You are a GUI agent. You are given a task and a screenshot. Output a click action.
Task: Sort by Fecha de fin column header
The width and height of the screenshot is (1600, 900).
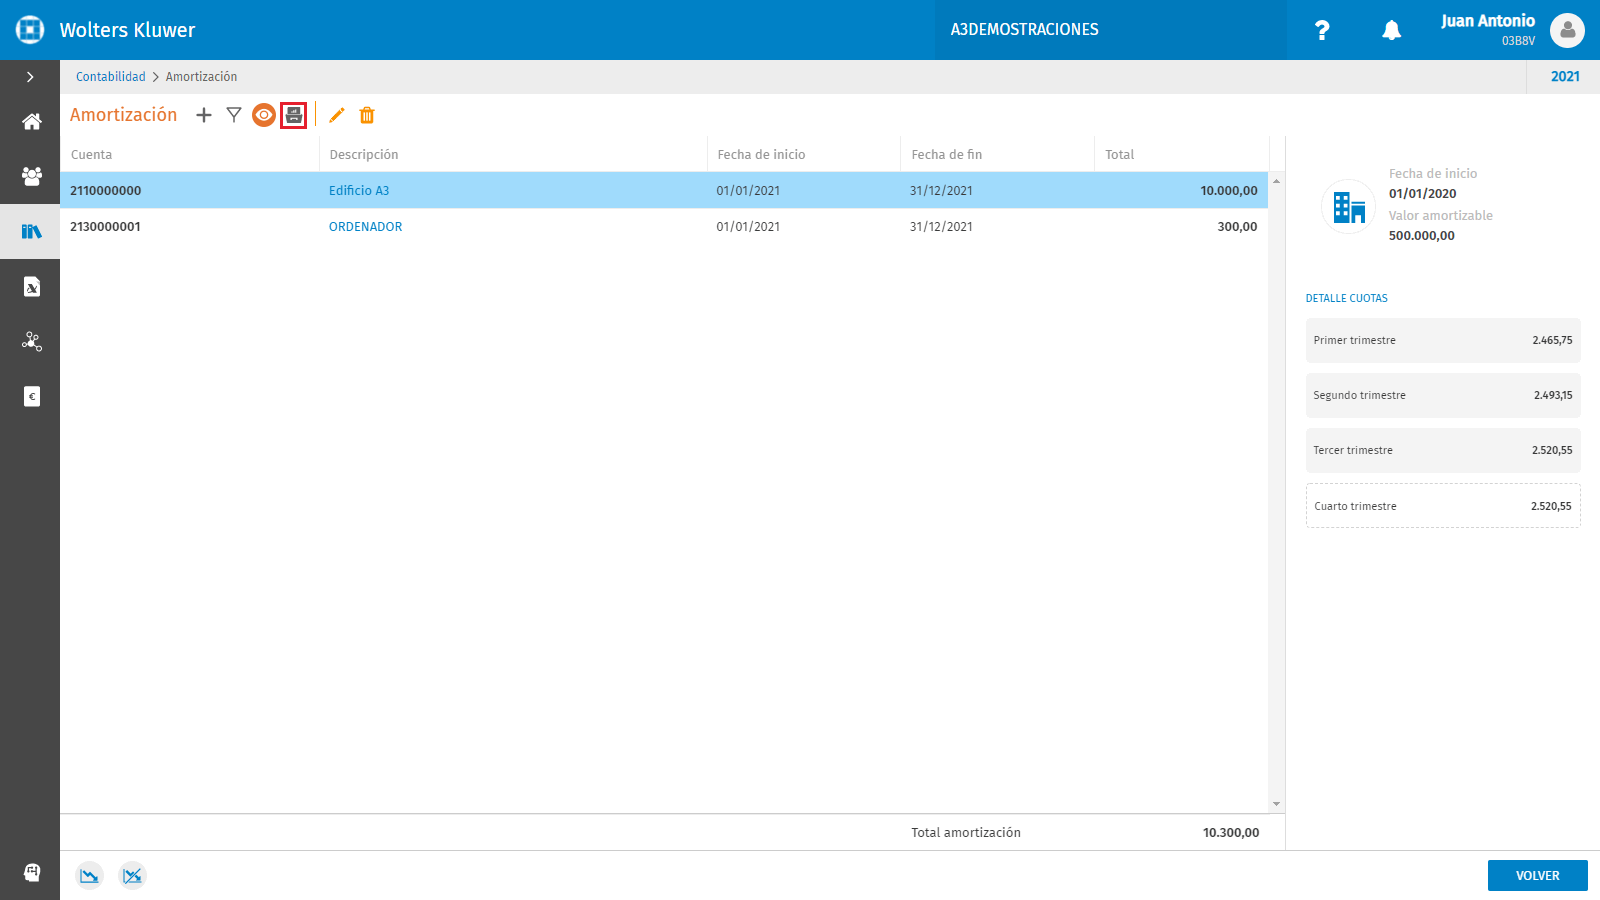click(998, 155)
